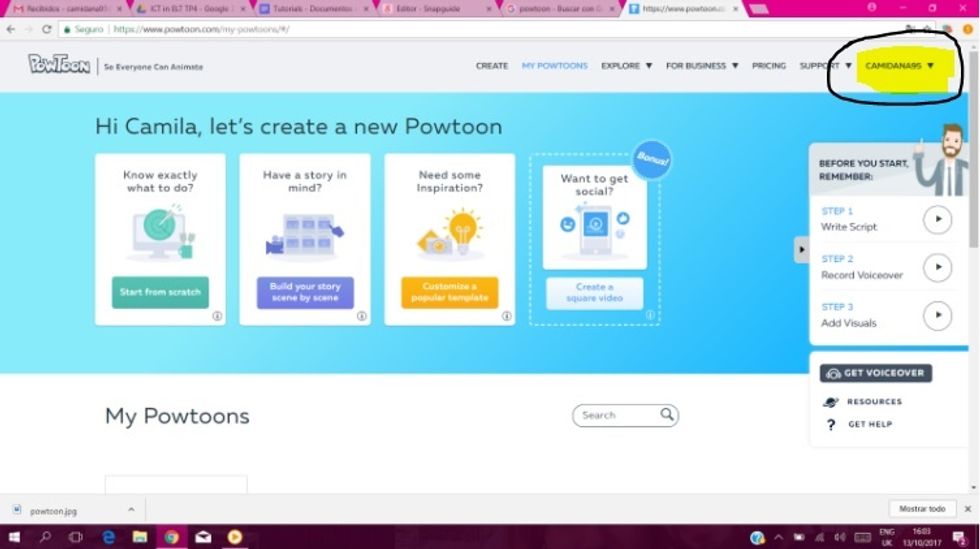
Task: Click the storyboard camera illustration
Action: click(x=304, y=235)
